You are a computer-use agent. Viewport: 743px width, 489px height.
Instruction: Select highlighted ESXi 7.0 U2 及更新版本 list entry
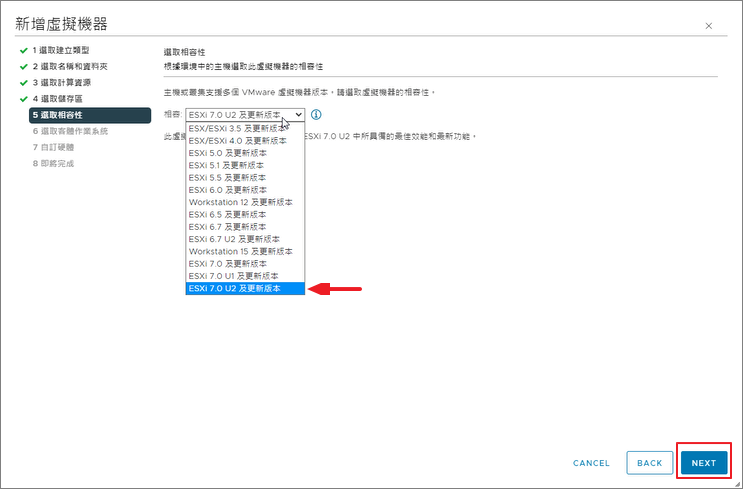[x=245, y=289]
